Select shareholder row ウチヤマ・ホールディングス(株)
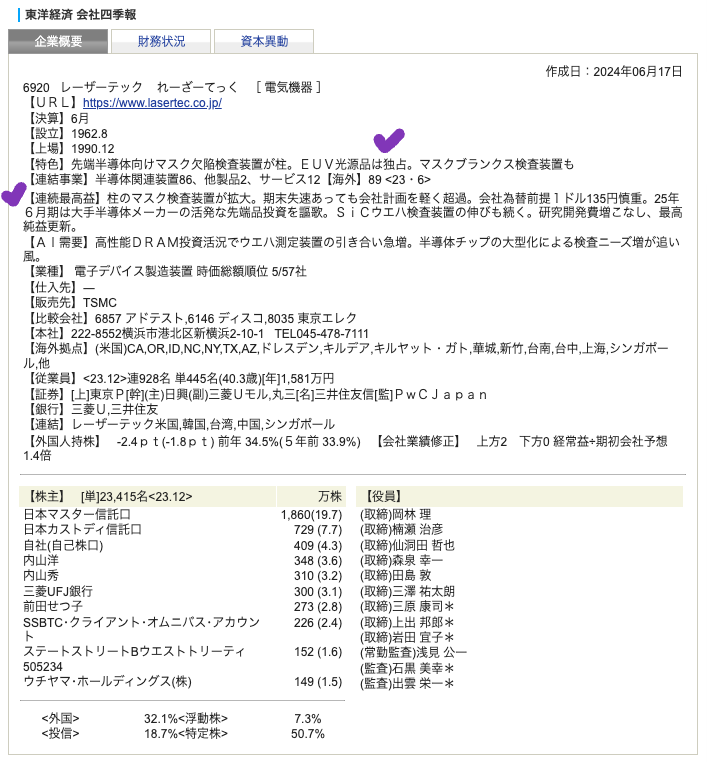707x762 pixels. [x=107, y=681]
